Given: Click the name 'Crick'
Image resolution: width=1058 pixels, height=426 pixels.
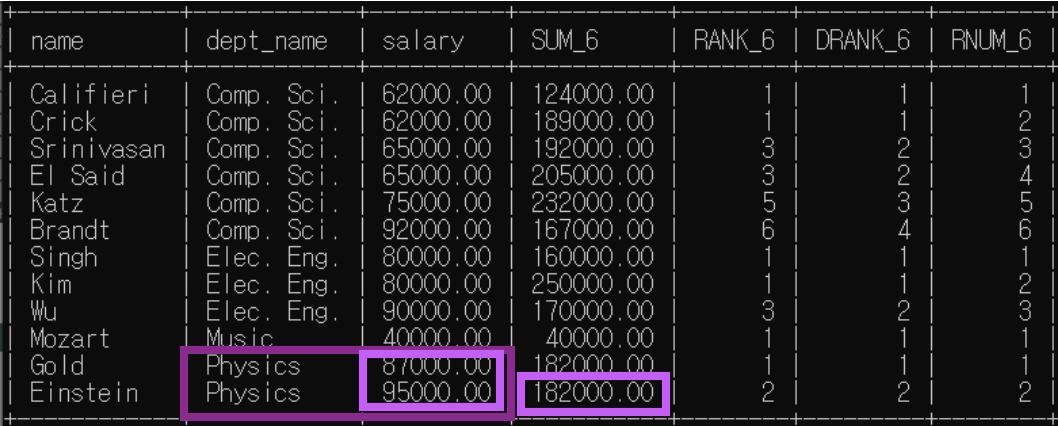Looking at the screenshot, I should (x=63, y=122).
